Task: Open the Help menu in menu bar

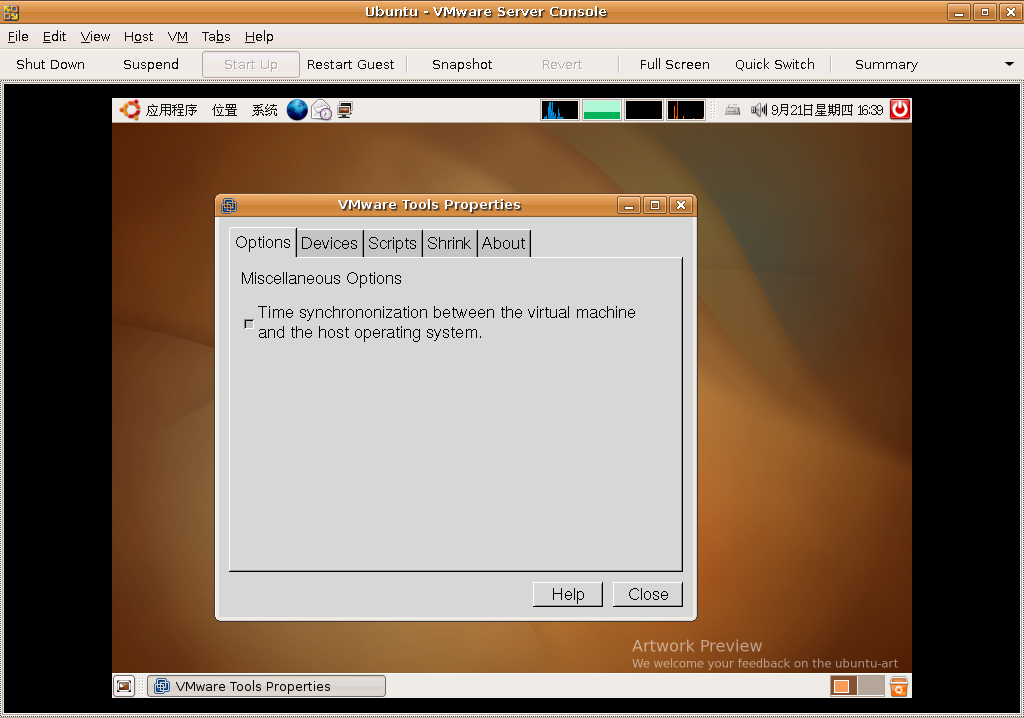Action: [x=259, y=37]
